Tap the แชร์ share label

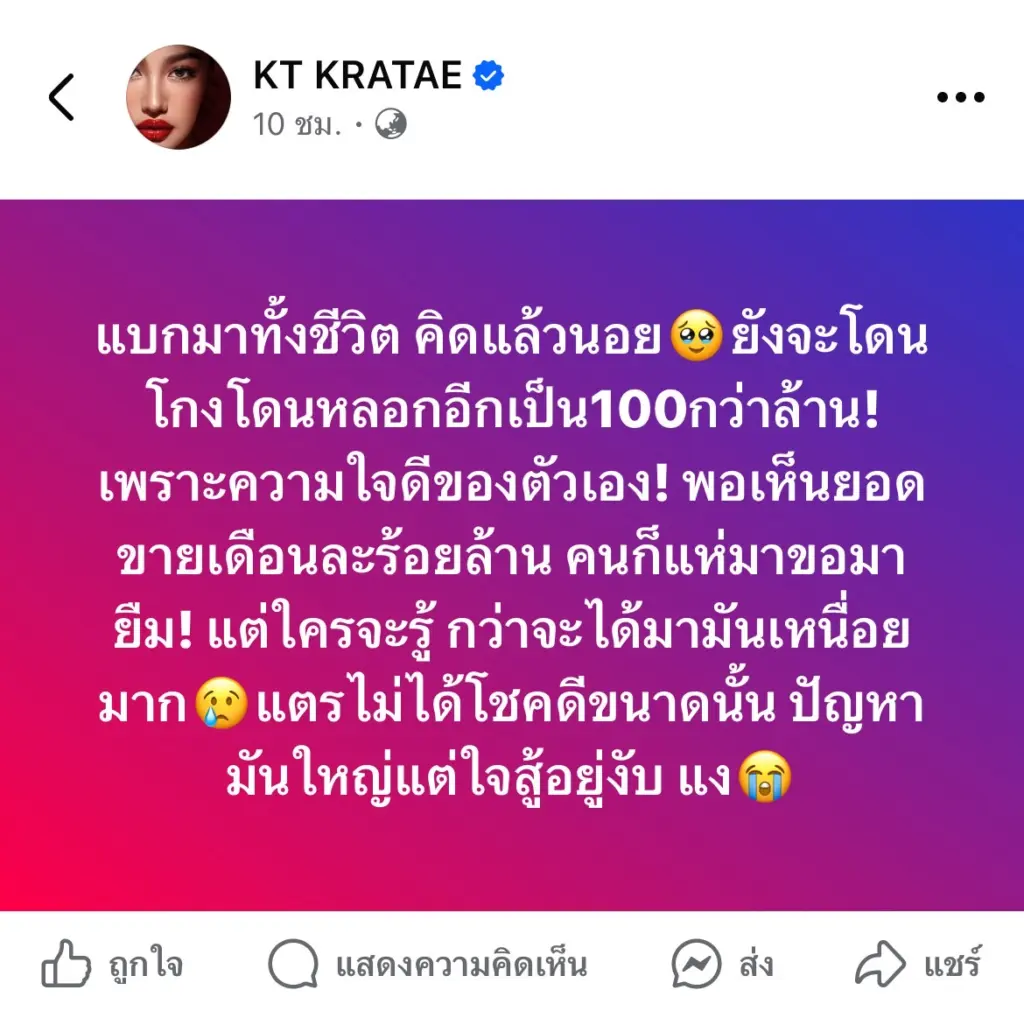click(x=952, y=964)
